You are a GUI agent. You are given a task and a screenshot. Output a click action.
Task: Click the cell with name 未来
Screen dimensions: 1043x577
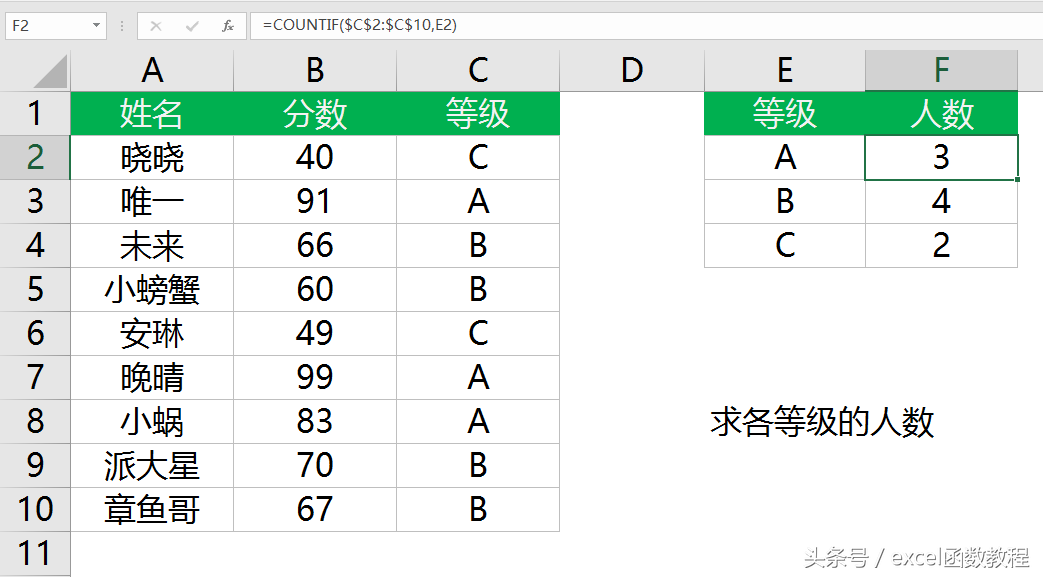(x=152, y=246)
